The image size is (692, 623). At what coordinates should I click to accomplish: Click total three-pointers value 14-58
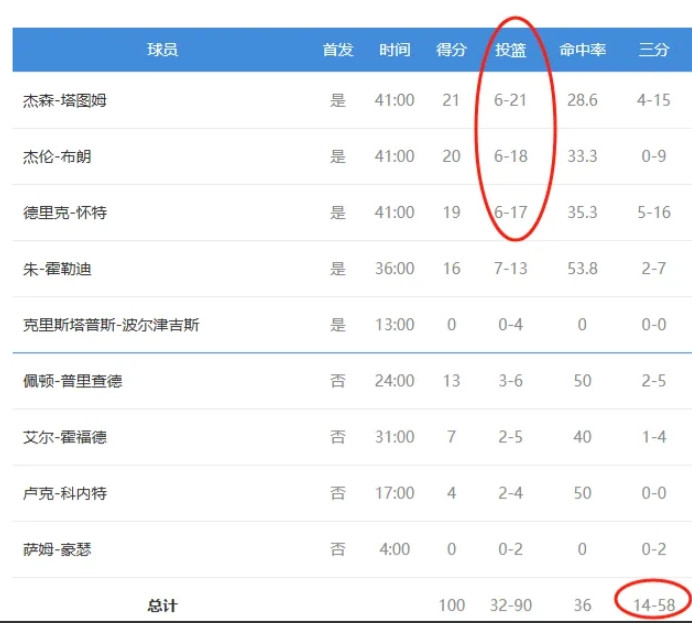(x=654, y=605)
